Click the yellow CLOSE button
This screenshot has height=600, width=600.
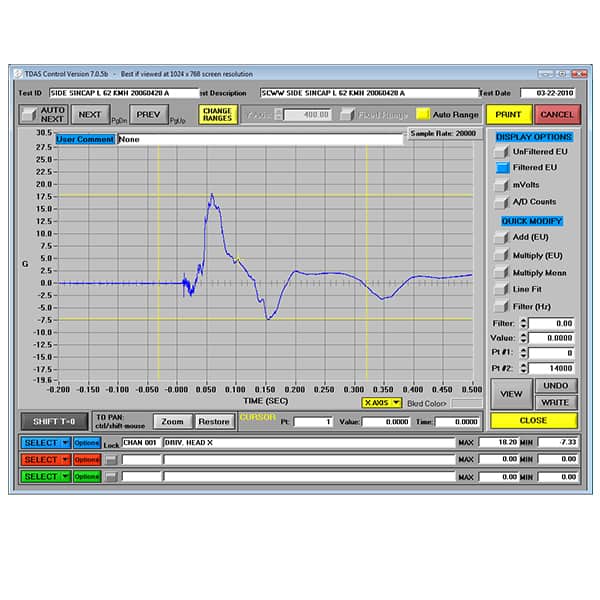pyautogui.click(x=534, y=421)
